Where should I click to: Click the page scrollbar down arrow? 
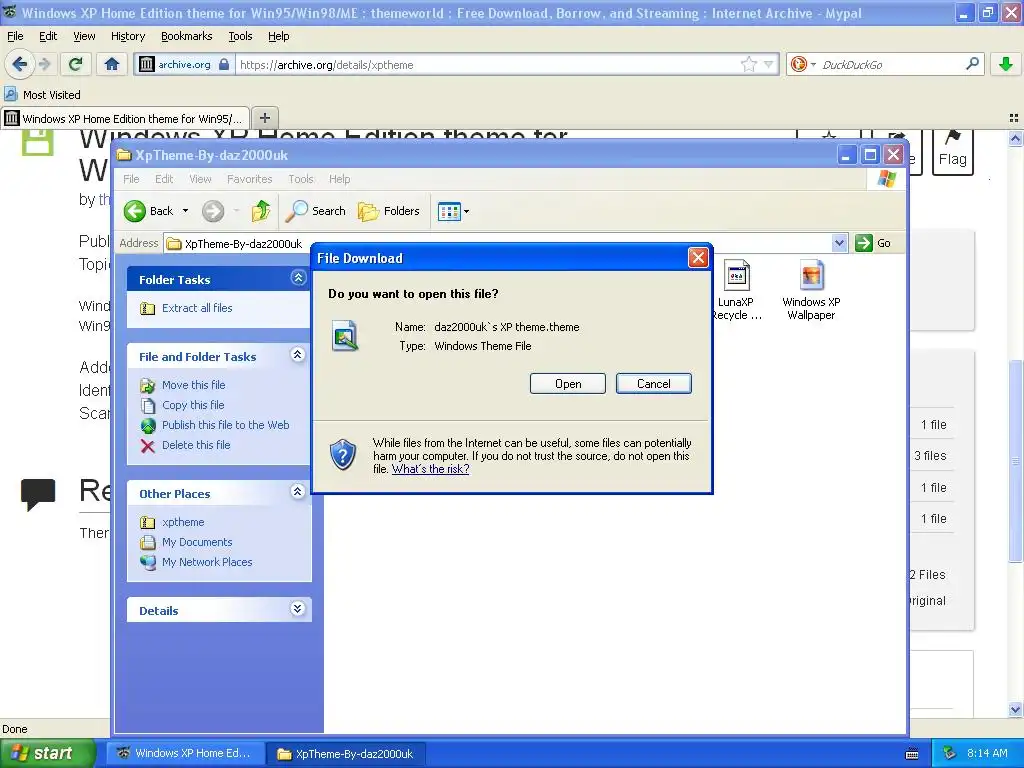1015,709
